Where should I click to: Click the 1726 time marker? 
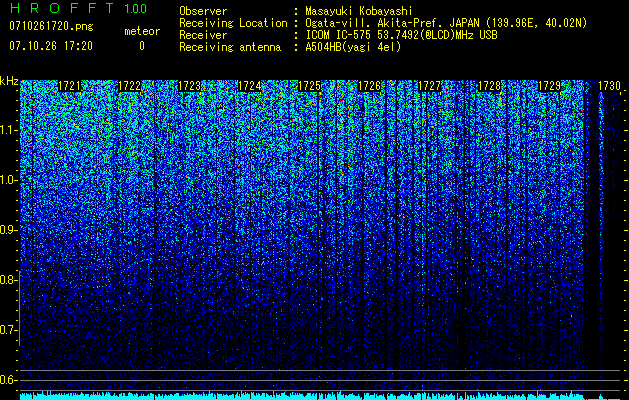[x=369, y=86]
